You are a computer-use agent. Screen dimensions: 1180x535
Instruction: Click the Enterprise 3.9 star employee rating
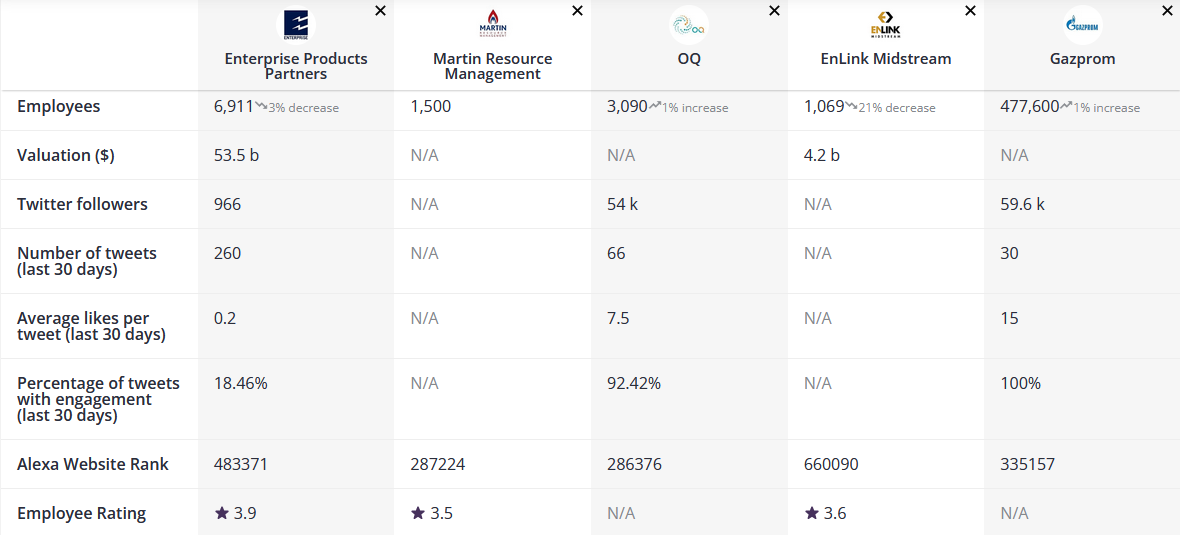click(x=235, y=513)
